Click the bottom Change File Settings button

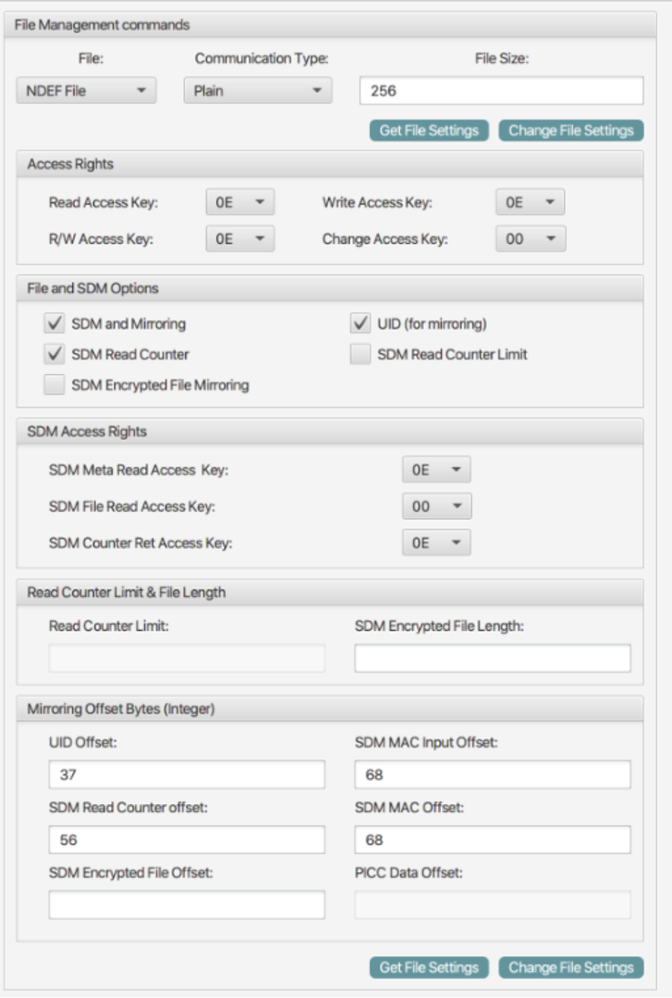point(570,967)
